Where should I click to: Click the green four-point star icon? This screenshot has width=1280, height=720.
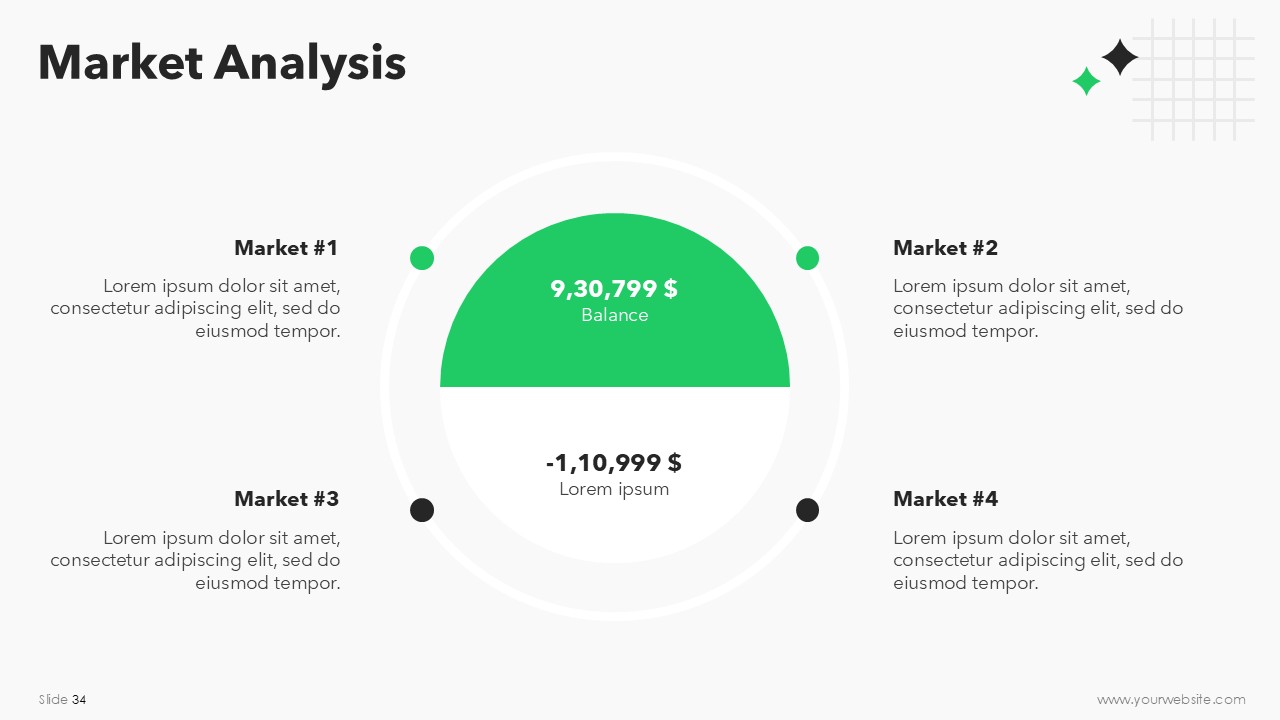point(1086,81)
